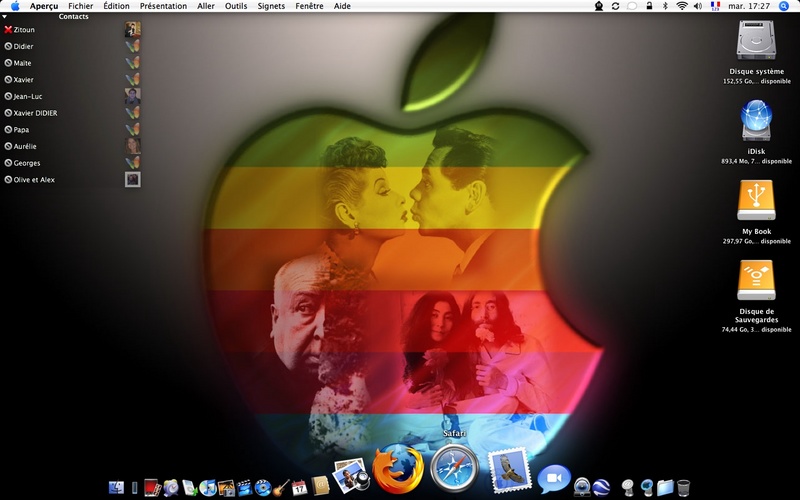Open the Outils menu
The image size is (800, 500).
tap(236, 6)
